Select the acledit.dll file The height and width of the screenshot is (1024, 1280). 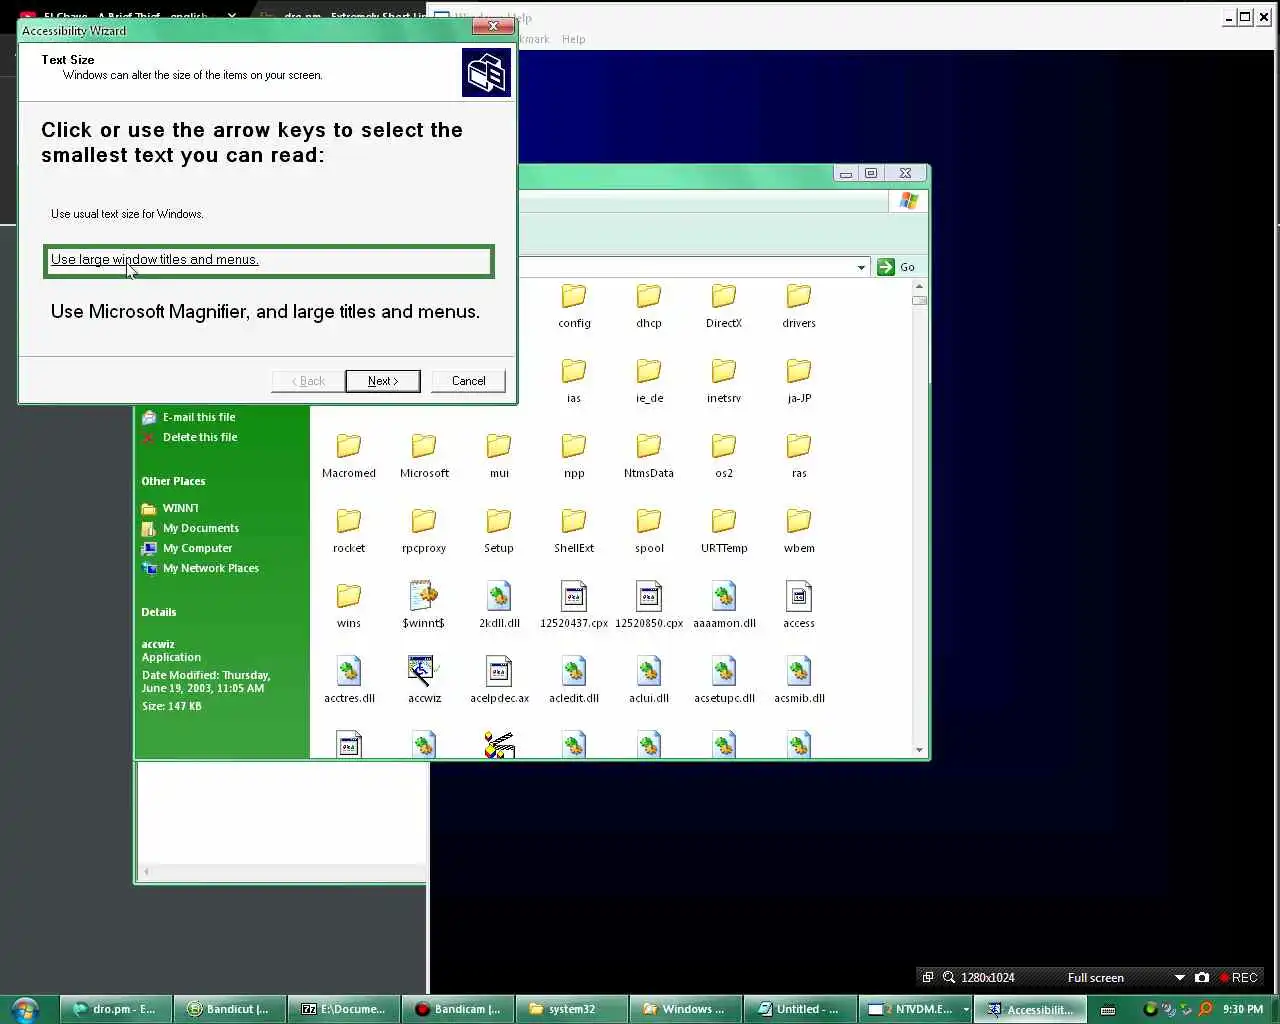click(x=574, y=681)
